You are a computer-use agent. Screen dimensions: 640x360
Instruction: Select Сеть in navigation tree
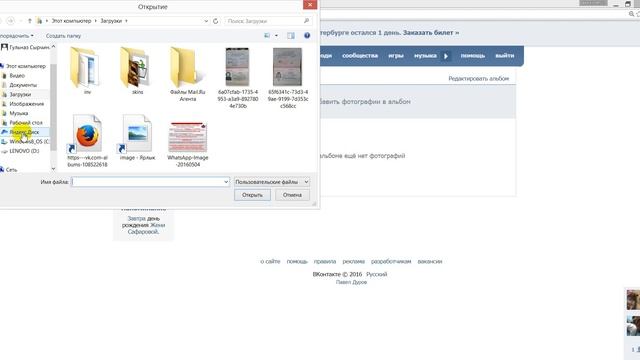pos(11,169)
